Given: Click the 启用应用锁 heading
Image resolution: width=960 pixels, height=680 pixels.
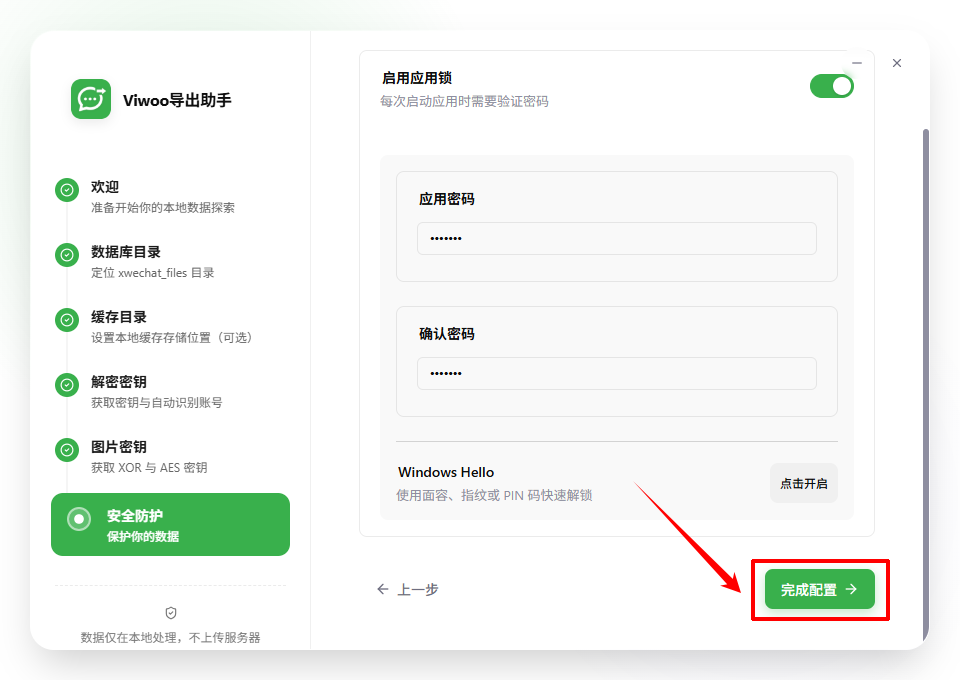Looking at the screenshot, I should pos(416,78).
